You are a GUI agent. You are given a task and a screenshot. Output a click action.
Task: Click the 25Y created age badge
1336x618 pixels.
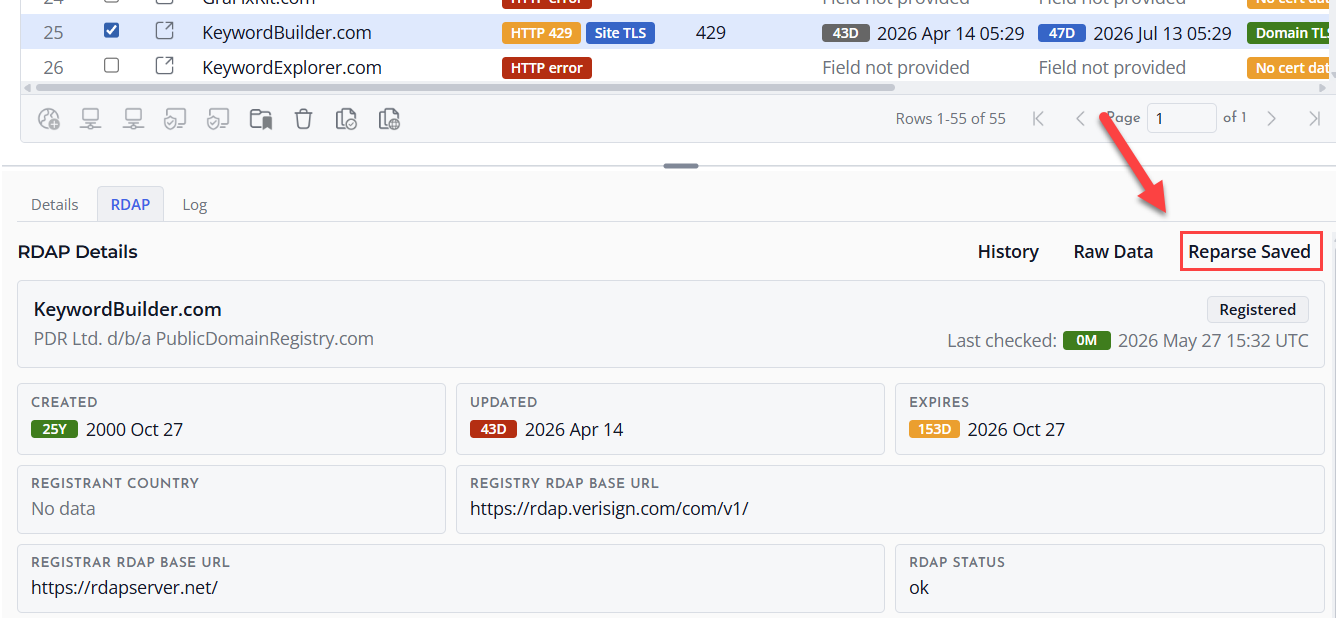tap(55, 429)
